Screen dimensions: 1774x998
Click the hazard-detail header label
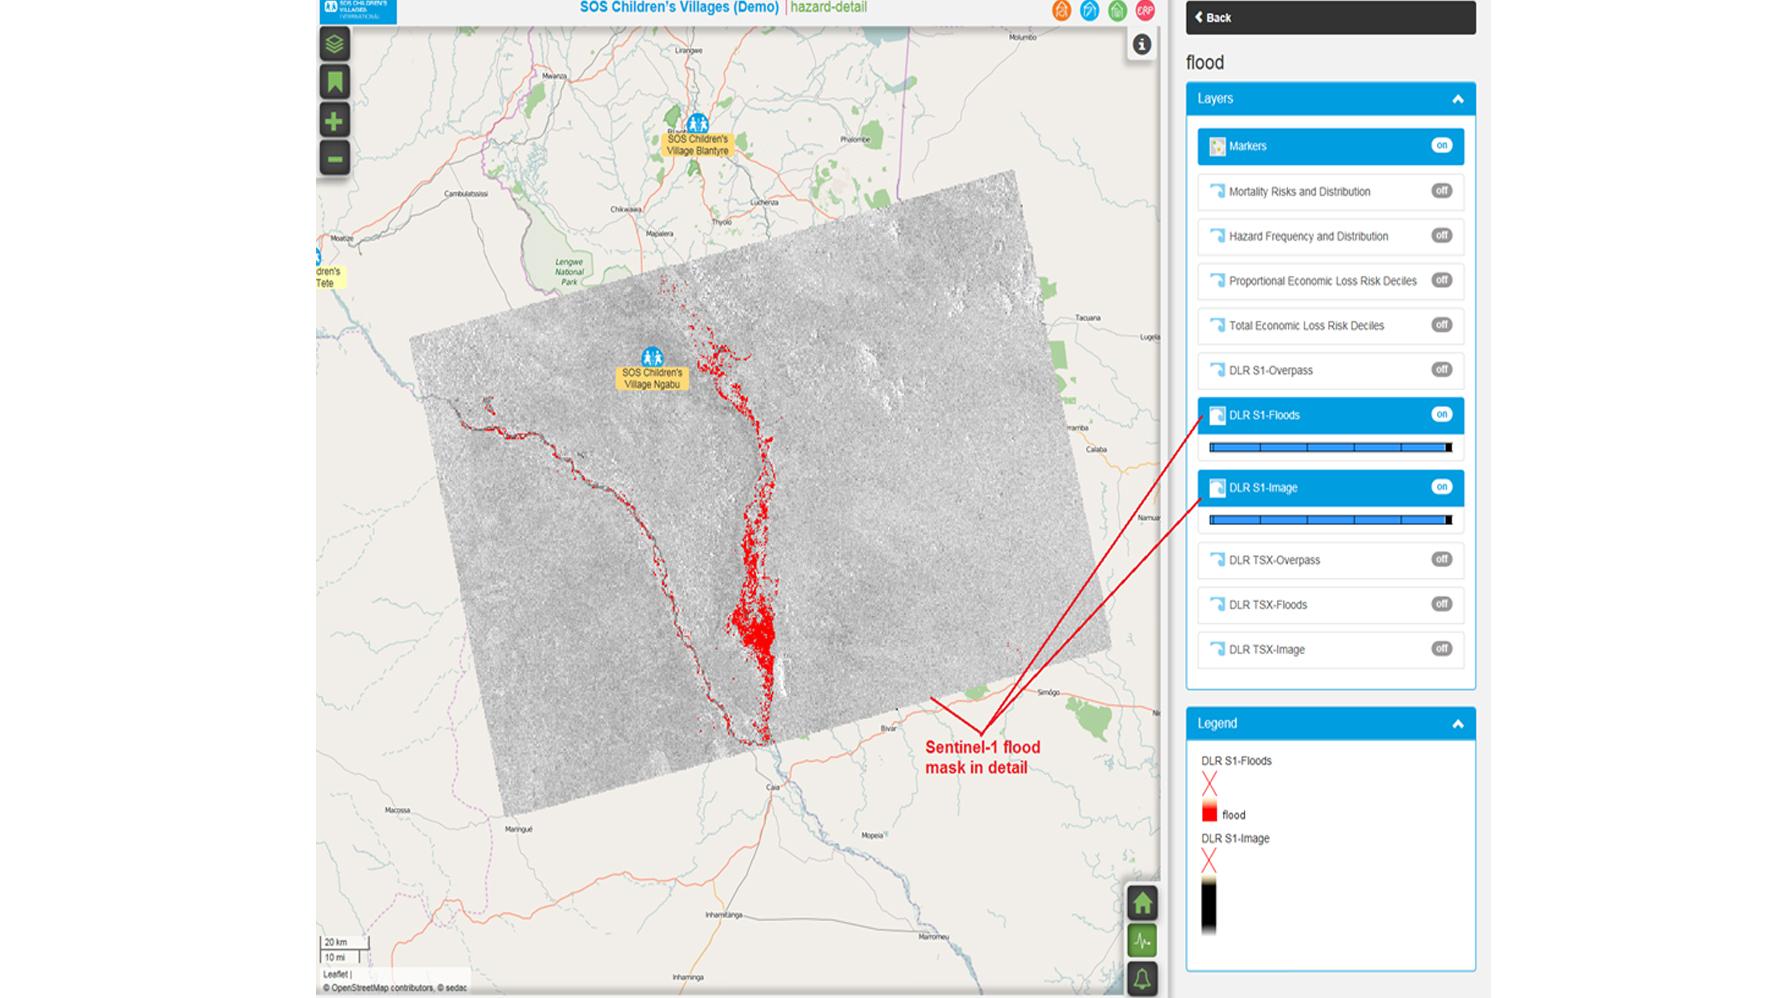click(x=829, y=7)
